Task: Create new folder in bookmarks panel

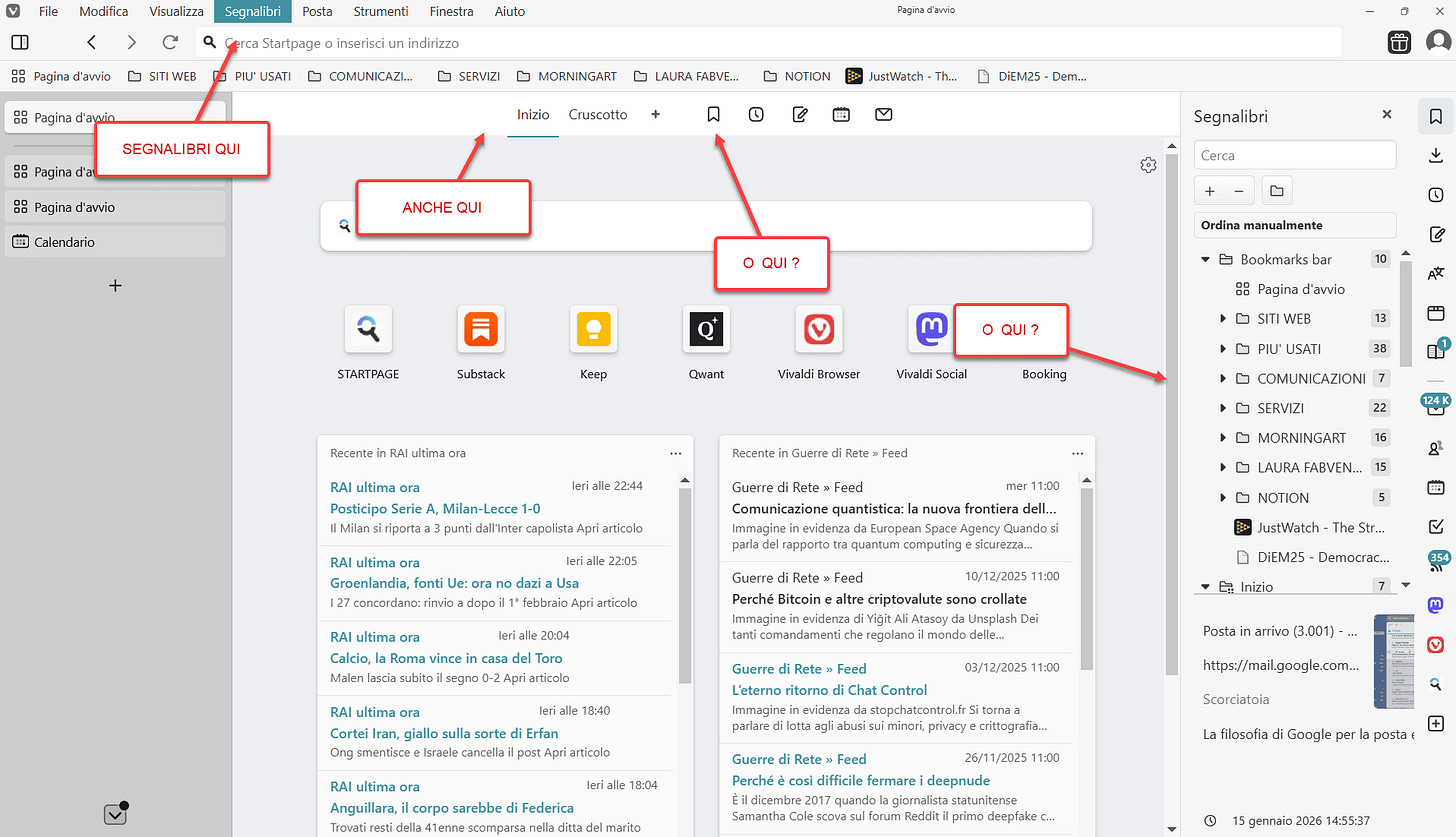Action: pos(1276,190)
